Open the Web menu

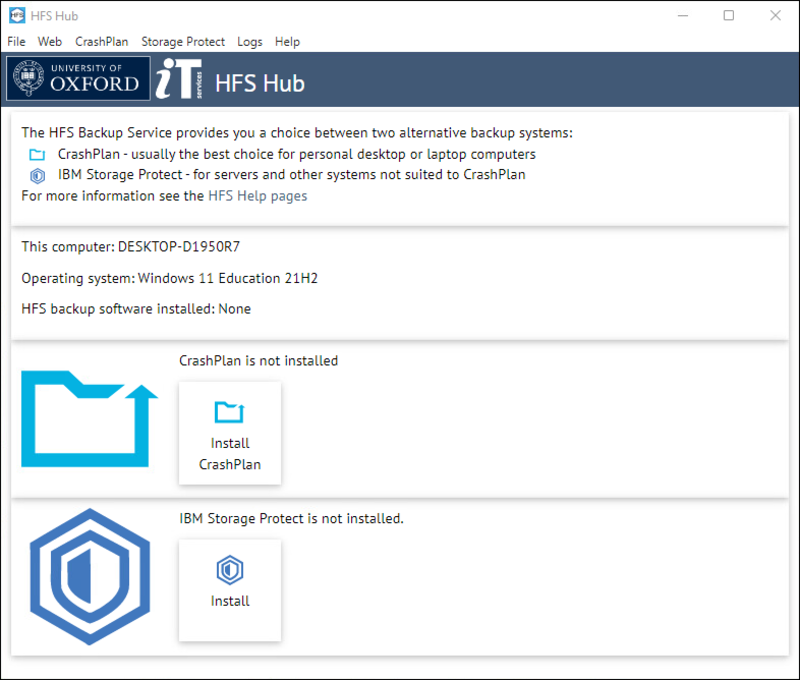[49, 42]
